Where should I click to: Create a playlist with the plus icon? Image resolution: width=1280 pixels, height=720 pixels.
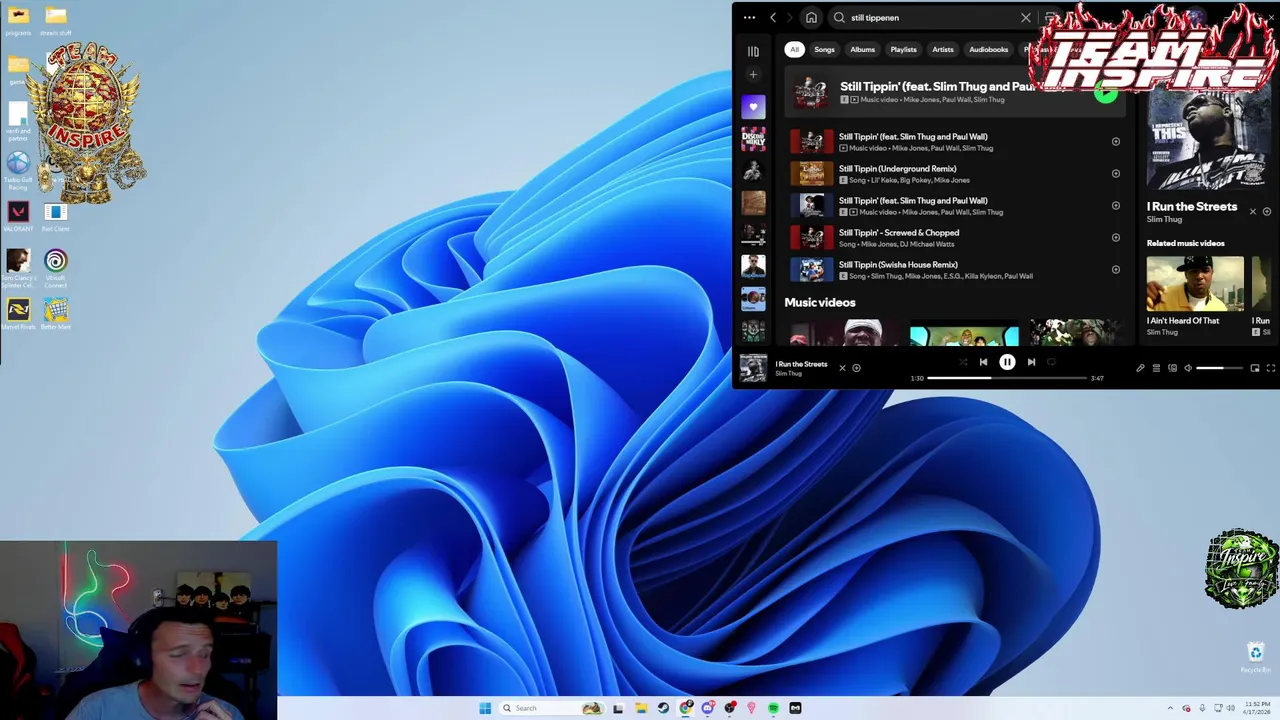point(753,74)
